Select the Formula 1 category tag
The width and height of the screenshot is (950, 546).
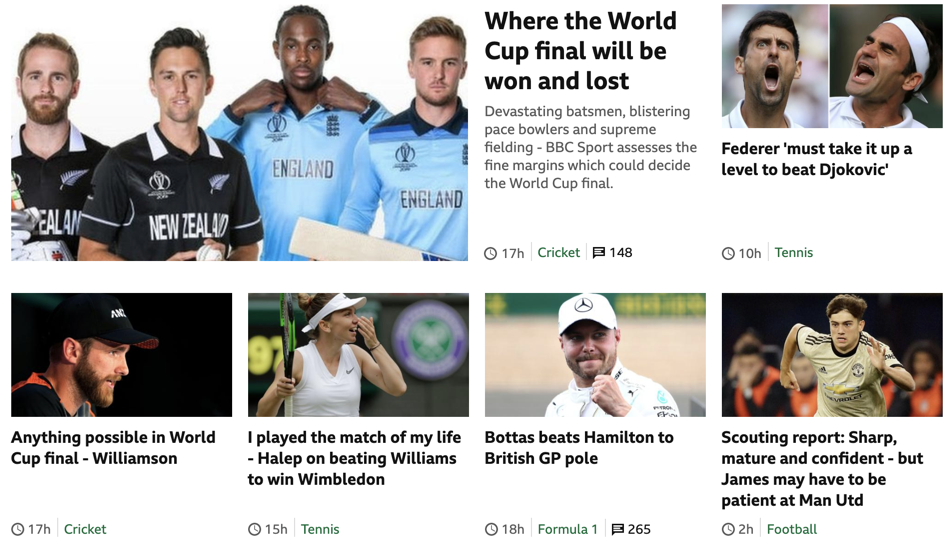pos(568,530)
